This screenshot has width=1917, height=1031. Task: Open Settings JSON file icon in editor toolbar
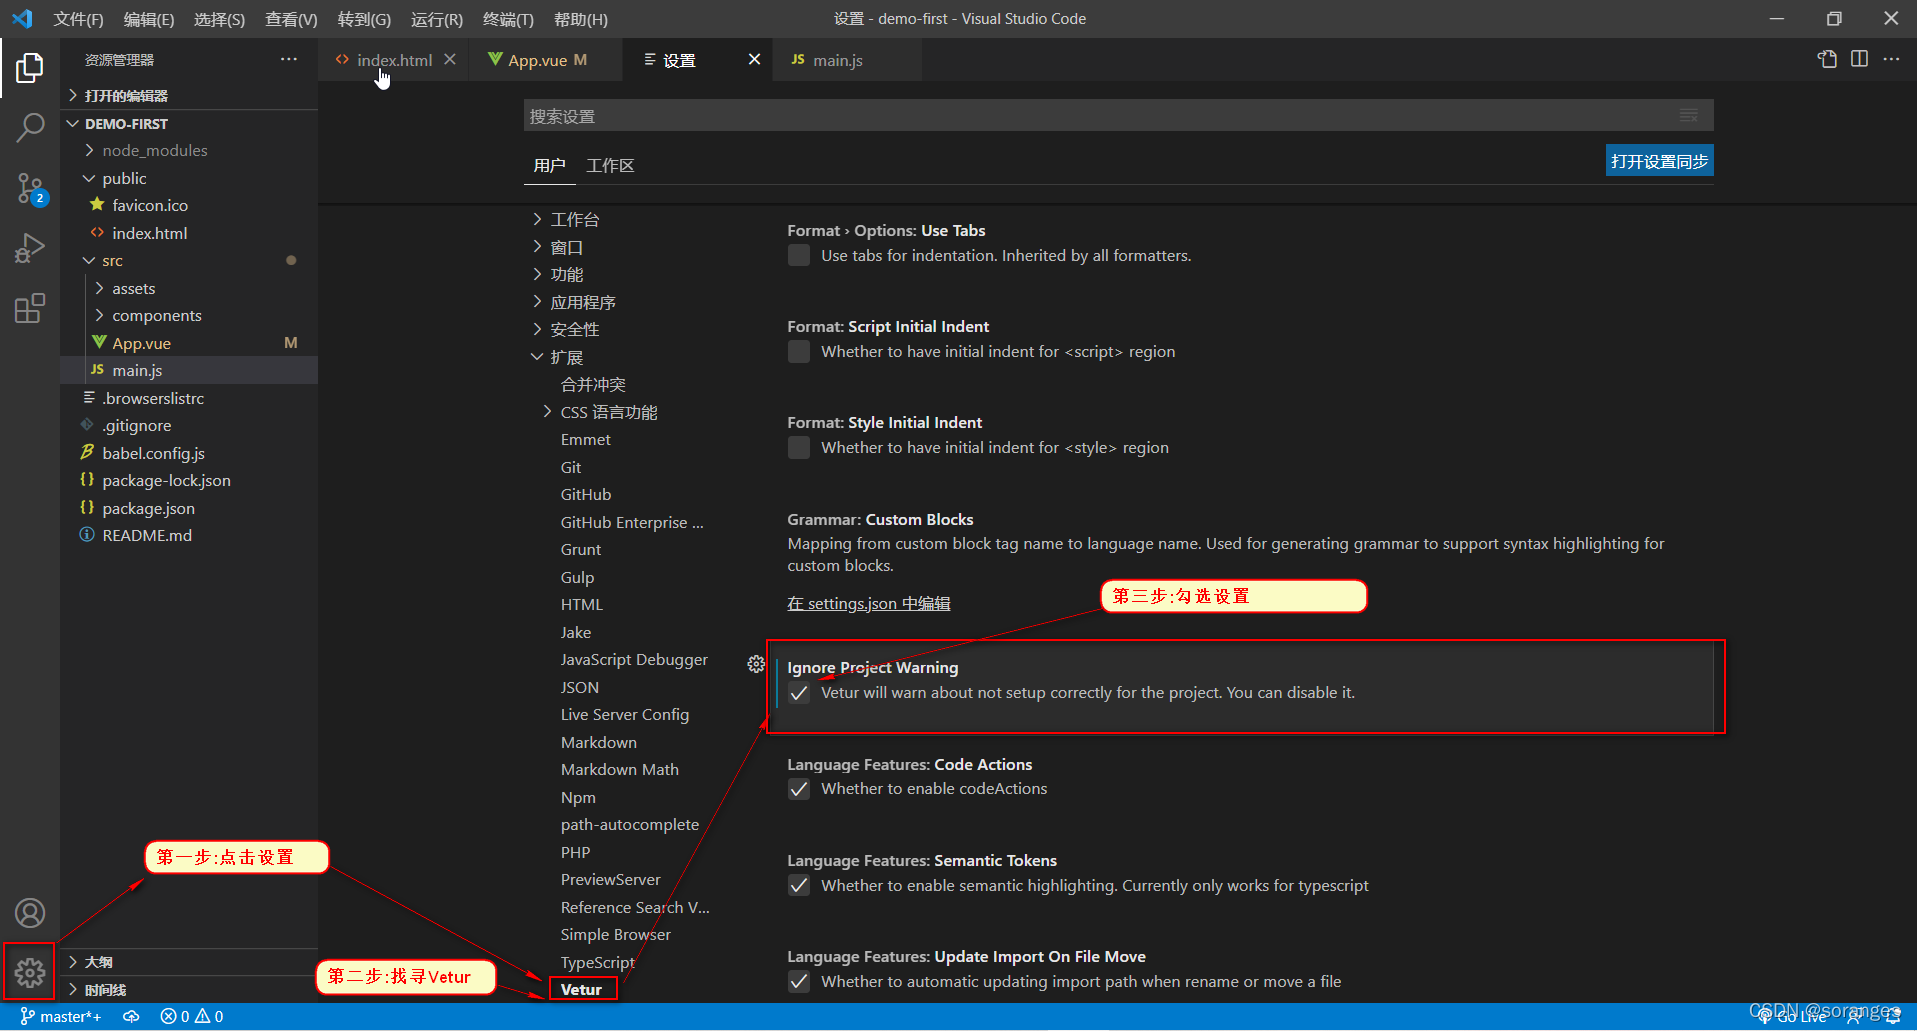click(x=1827, y=59)
